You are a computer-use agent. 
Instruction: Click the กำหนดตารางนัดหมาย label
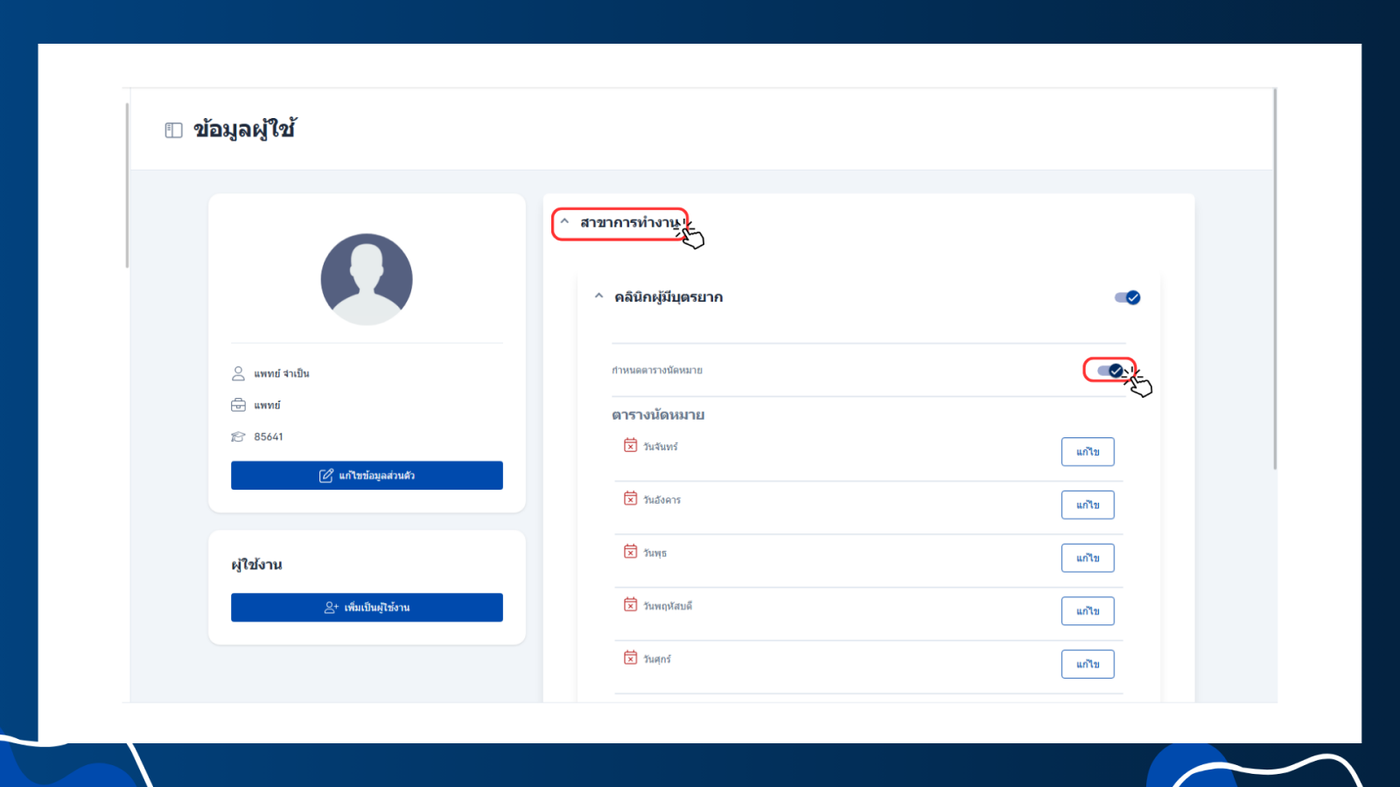(x=657, y=371)
